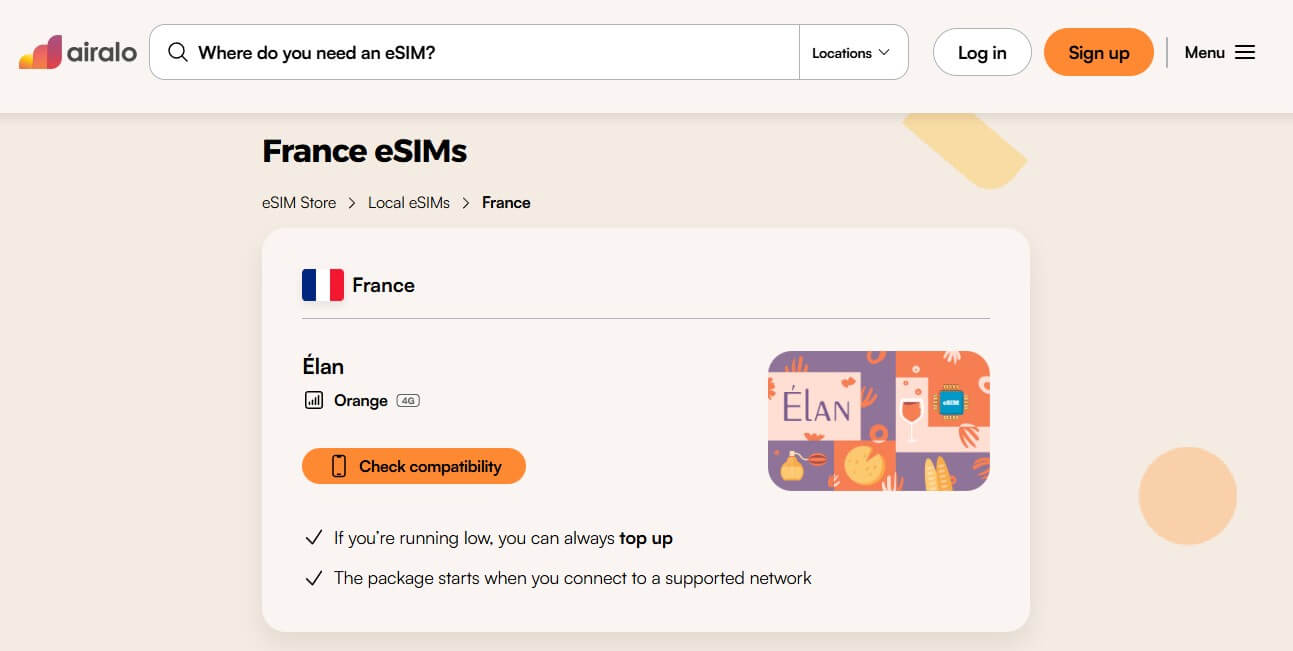Expand the Locations chevron arrow
The width and height of the screenshot is (1293, 651).
[x=884, y=53]
